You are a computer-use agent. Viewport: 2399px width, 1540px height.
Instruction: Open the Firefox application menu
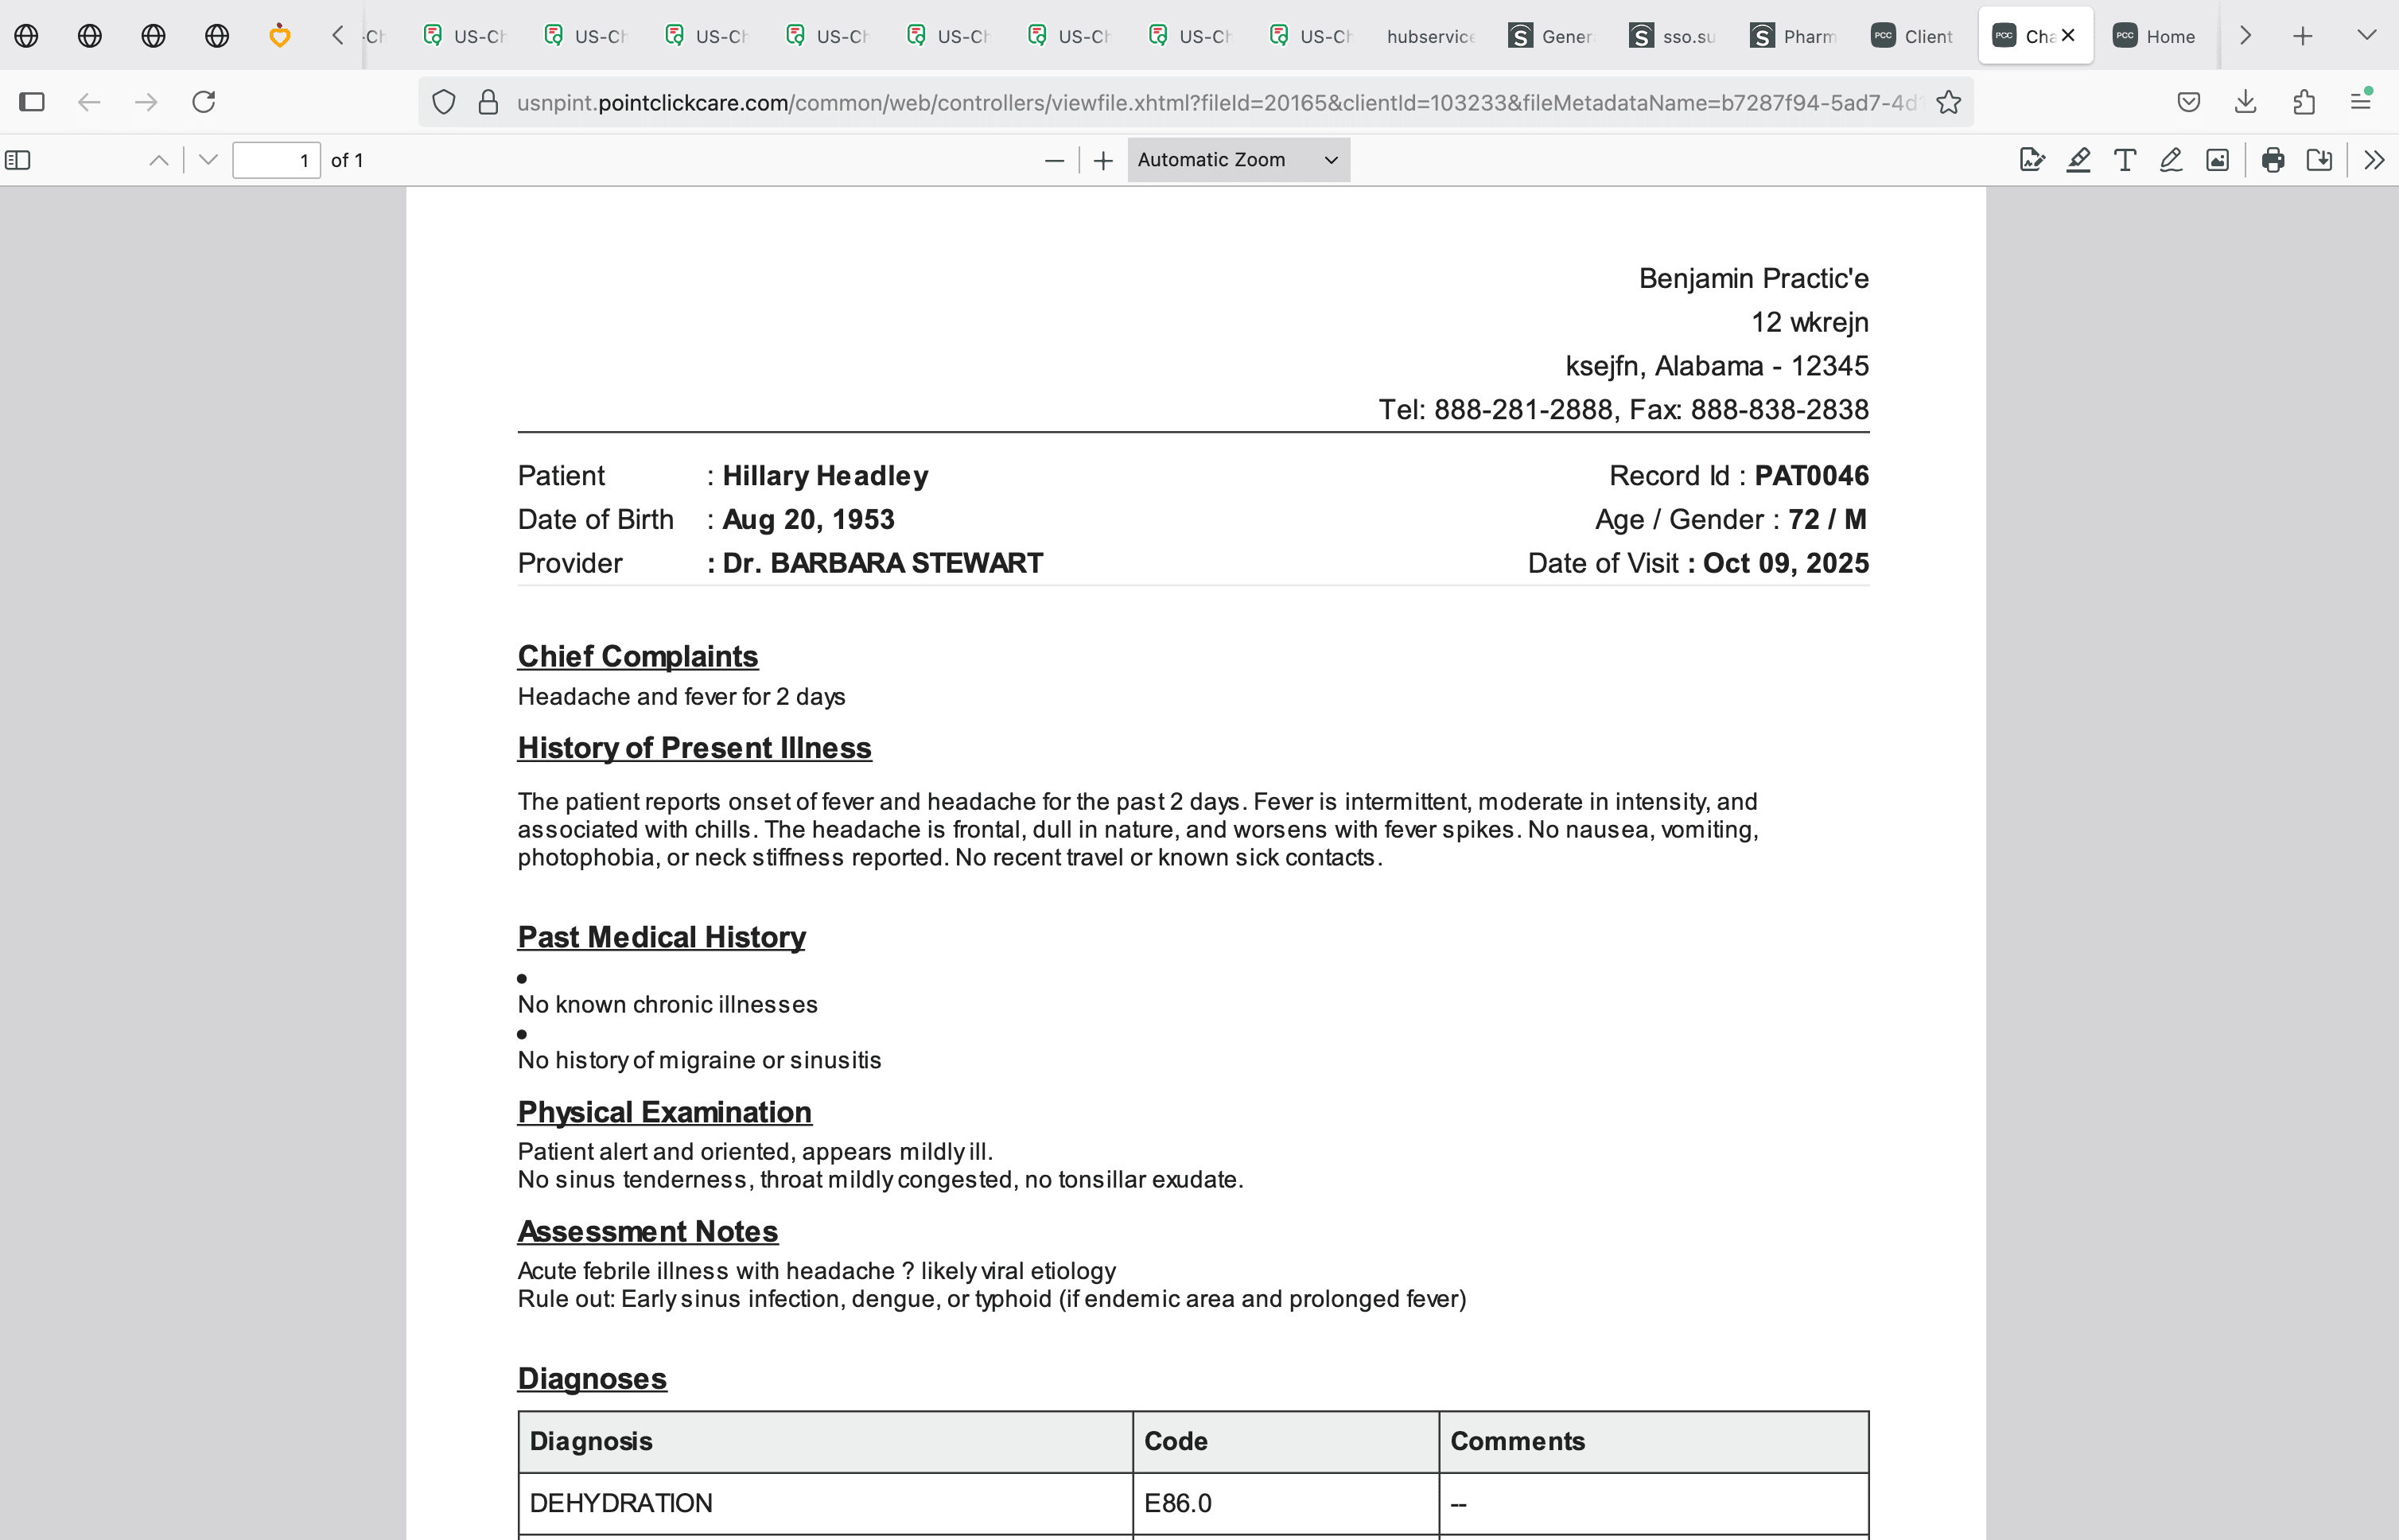[2362, 101]
